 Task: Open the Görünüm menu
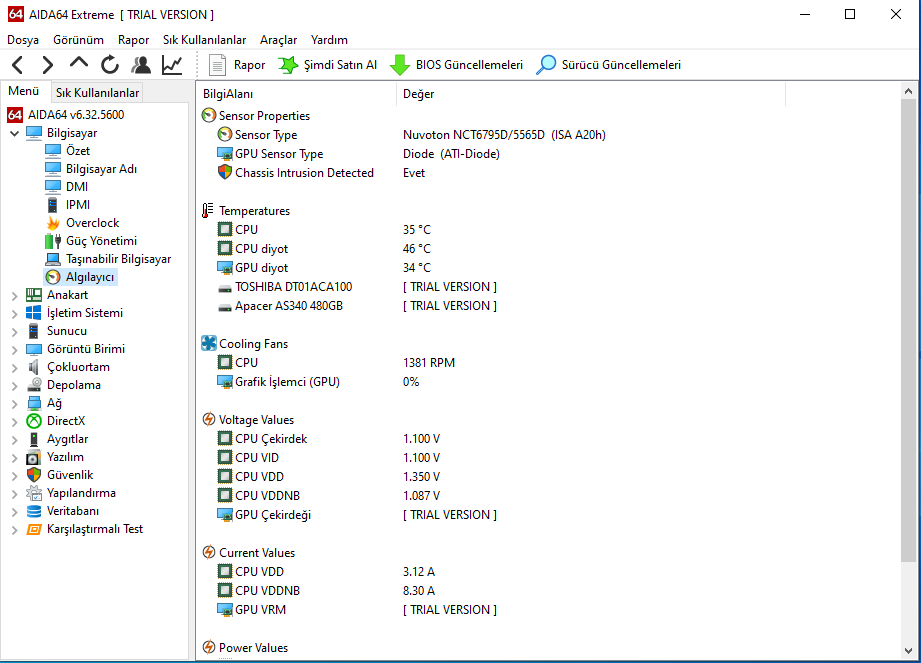coord(78,40)
